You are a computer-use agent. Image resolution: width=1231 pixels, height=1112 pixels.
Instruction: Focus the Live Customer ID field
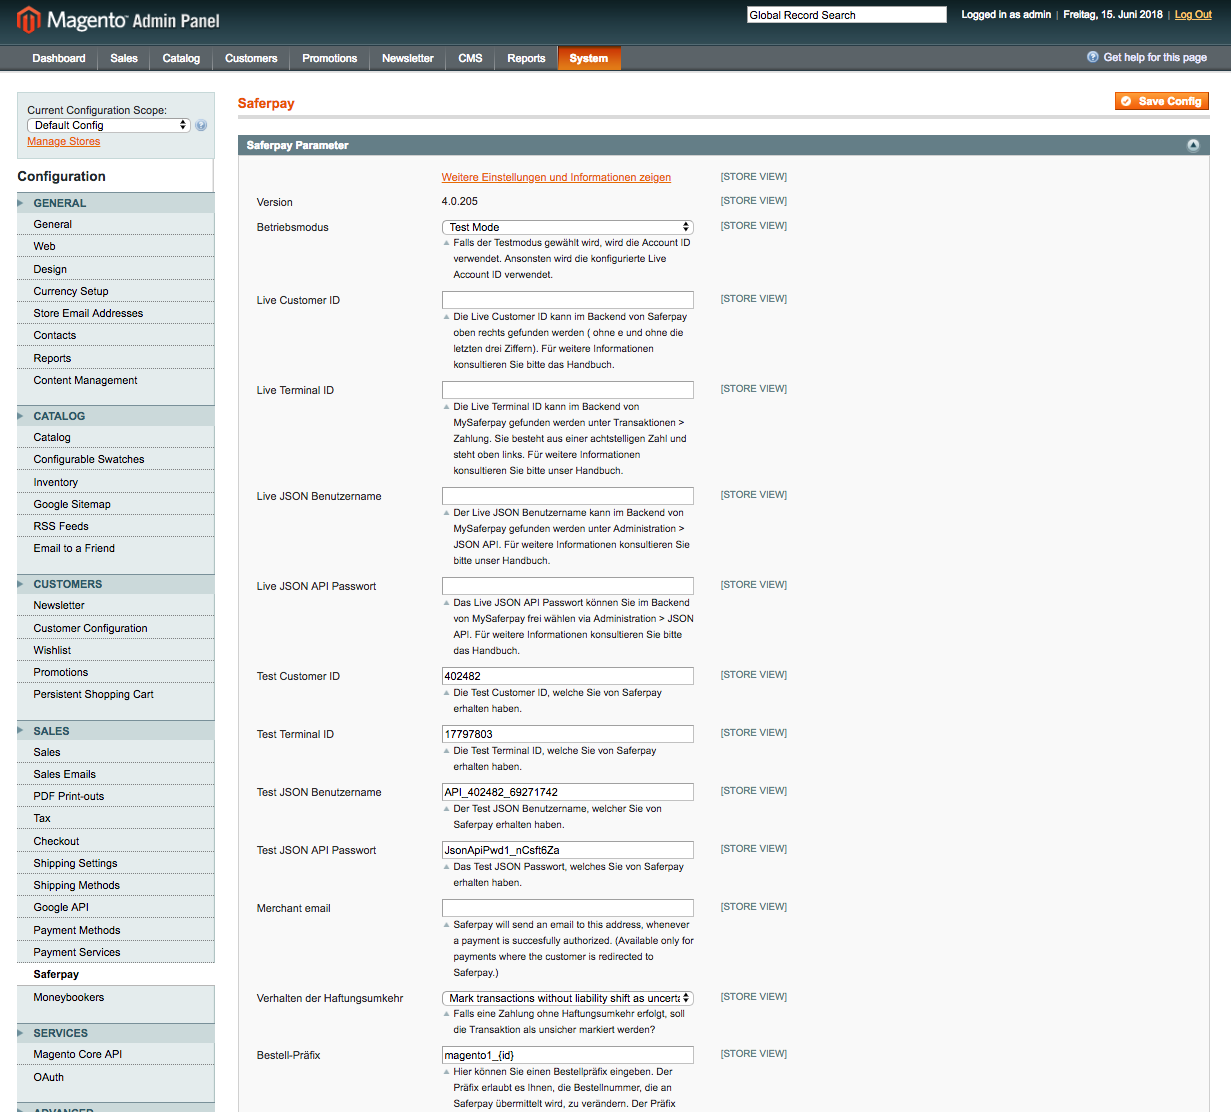(x=567, y=300)
